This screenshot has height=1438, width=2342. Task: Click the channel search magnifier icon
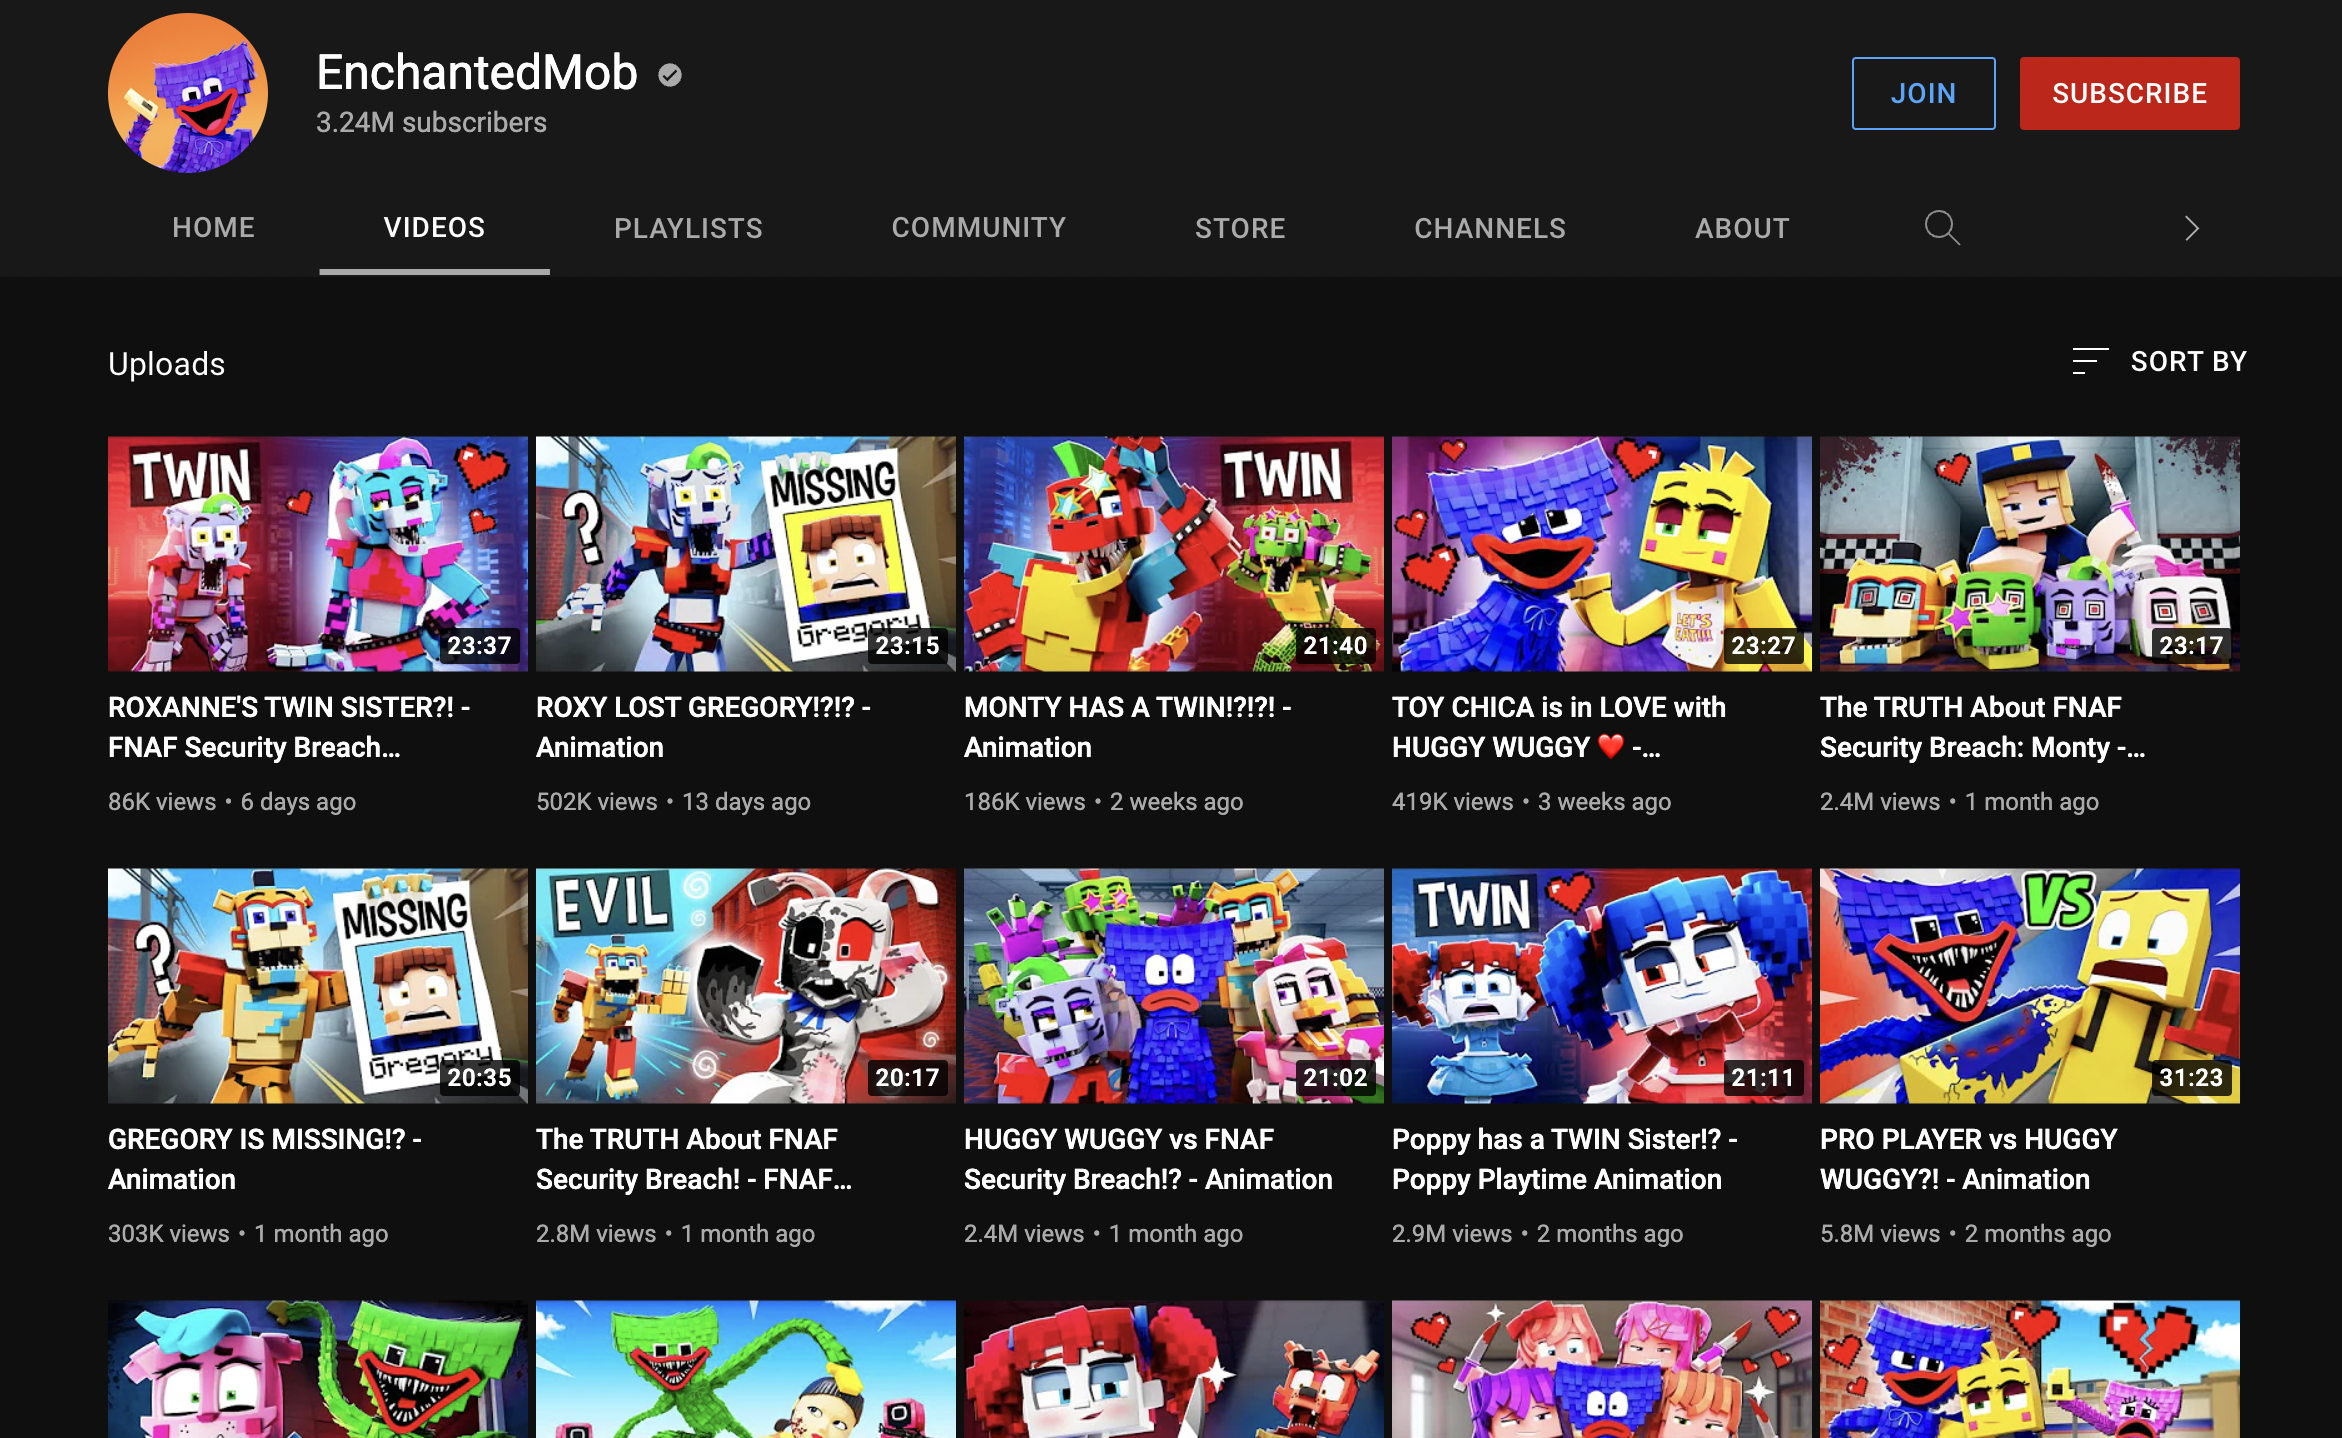coord(1941,228)
